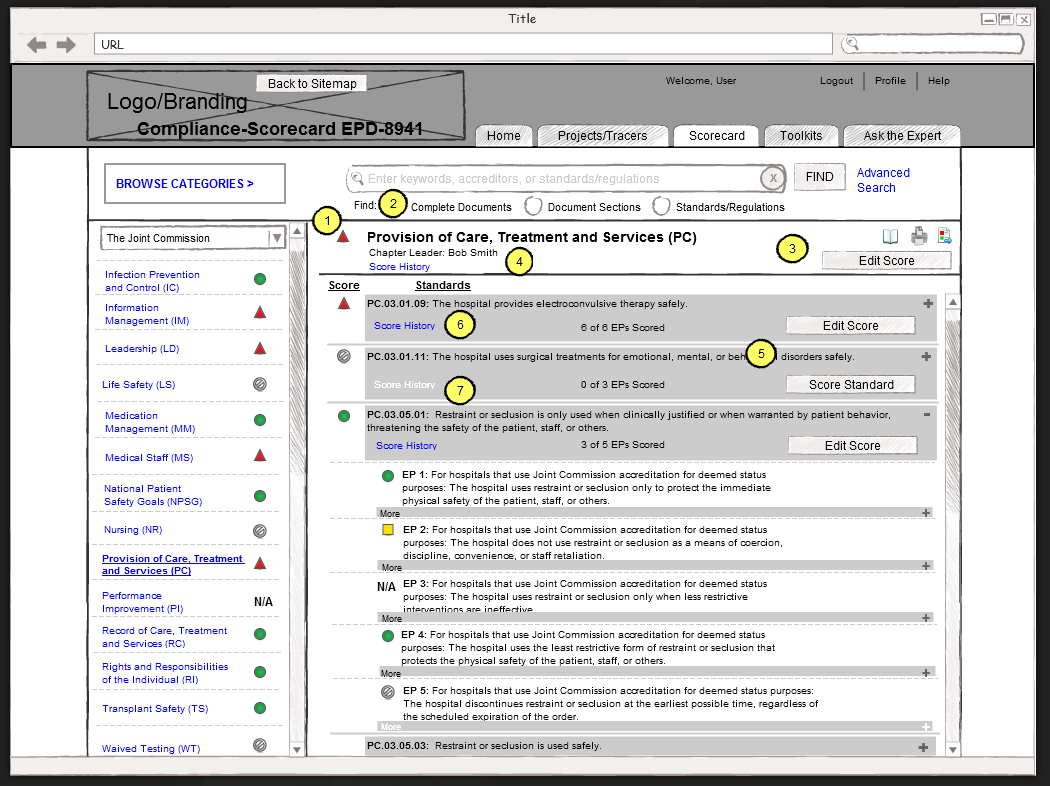
Task: Click the red triangle beside Medical Staff (MS)
Action: coord(260,456)
